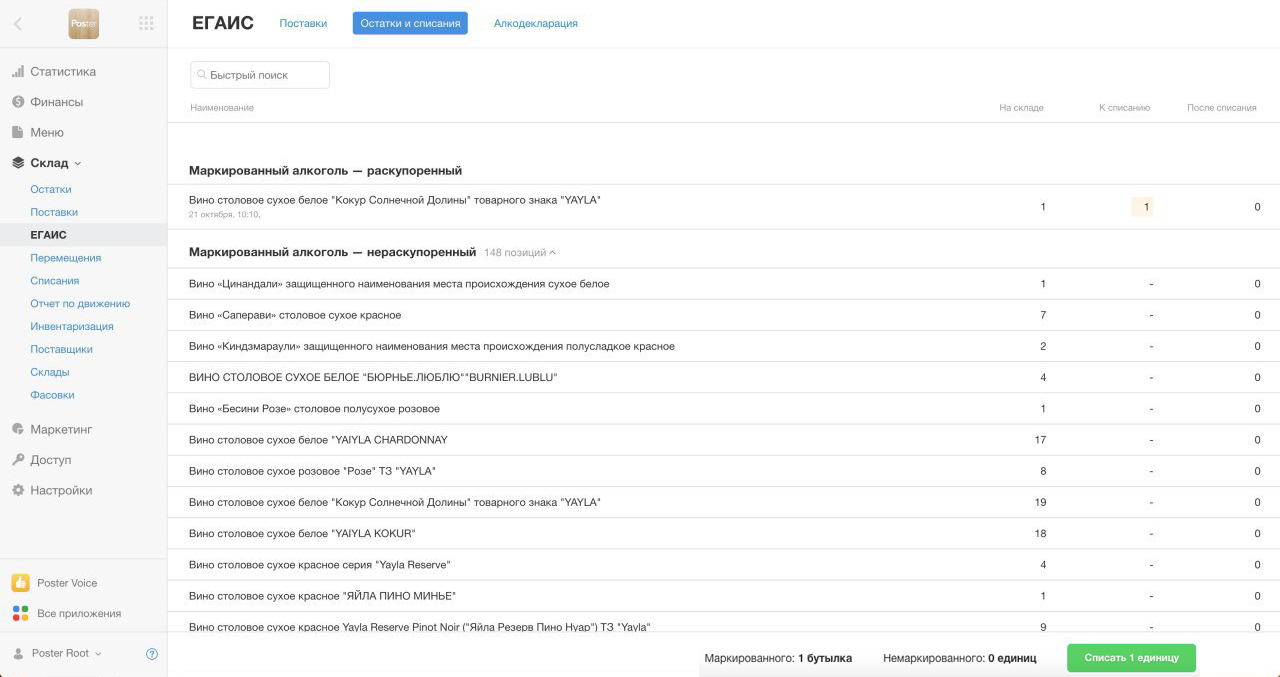Viewport: 1280px width, 677px height.
Task: Click the Статистика bar chart icon
Action: click(18, 72)
